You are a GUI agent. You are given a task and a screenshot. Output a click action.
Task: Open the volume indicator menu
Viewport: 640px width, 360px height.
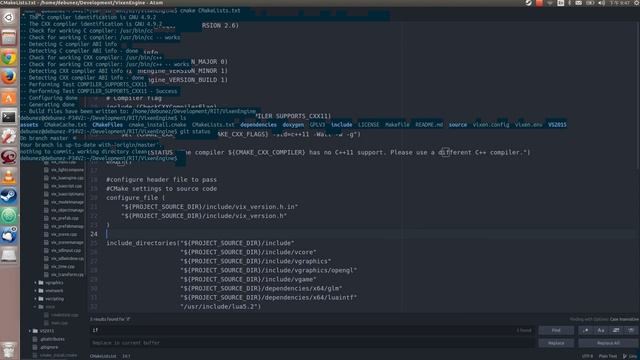click(602, 3)
